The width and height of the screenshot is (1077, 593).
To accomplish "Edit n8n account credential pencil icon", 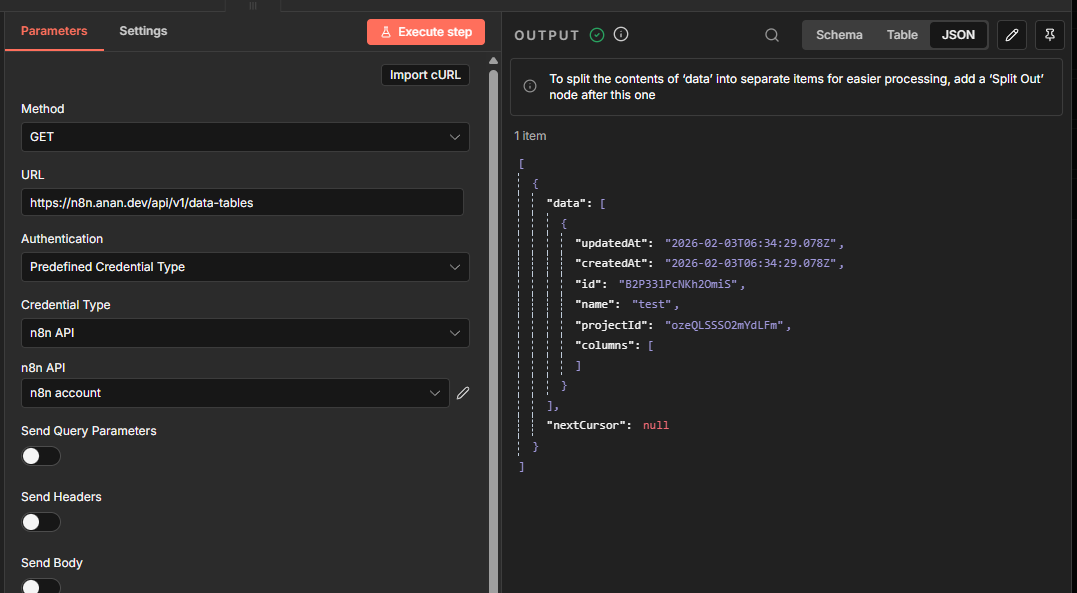I will (463, 393).
